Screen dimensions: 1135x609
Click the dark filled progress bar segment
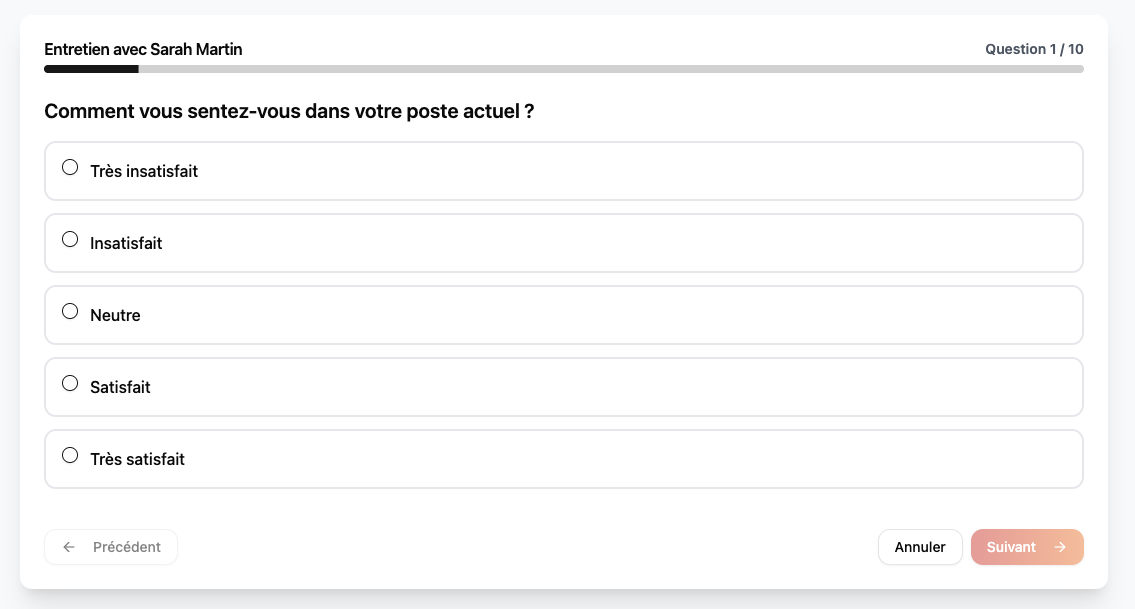coord(91,69)
